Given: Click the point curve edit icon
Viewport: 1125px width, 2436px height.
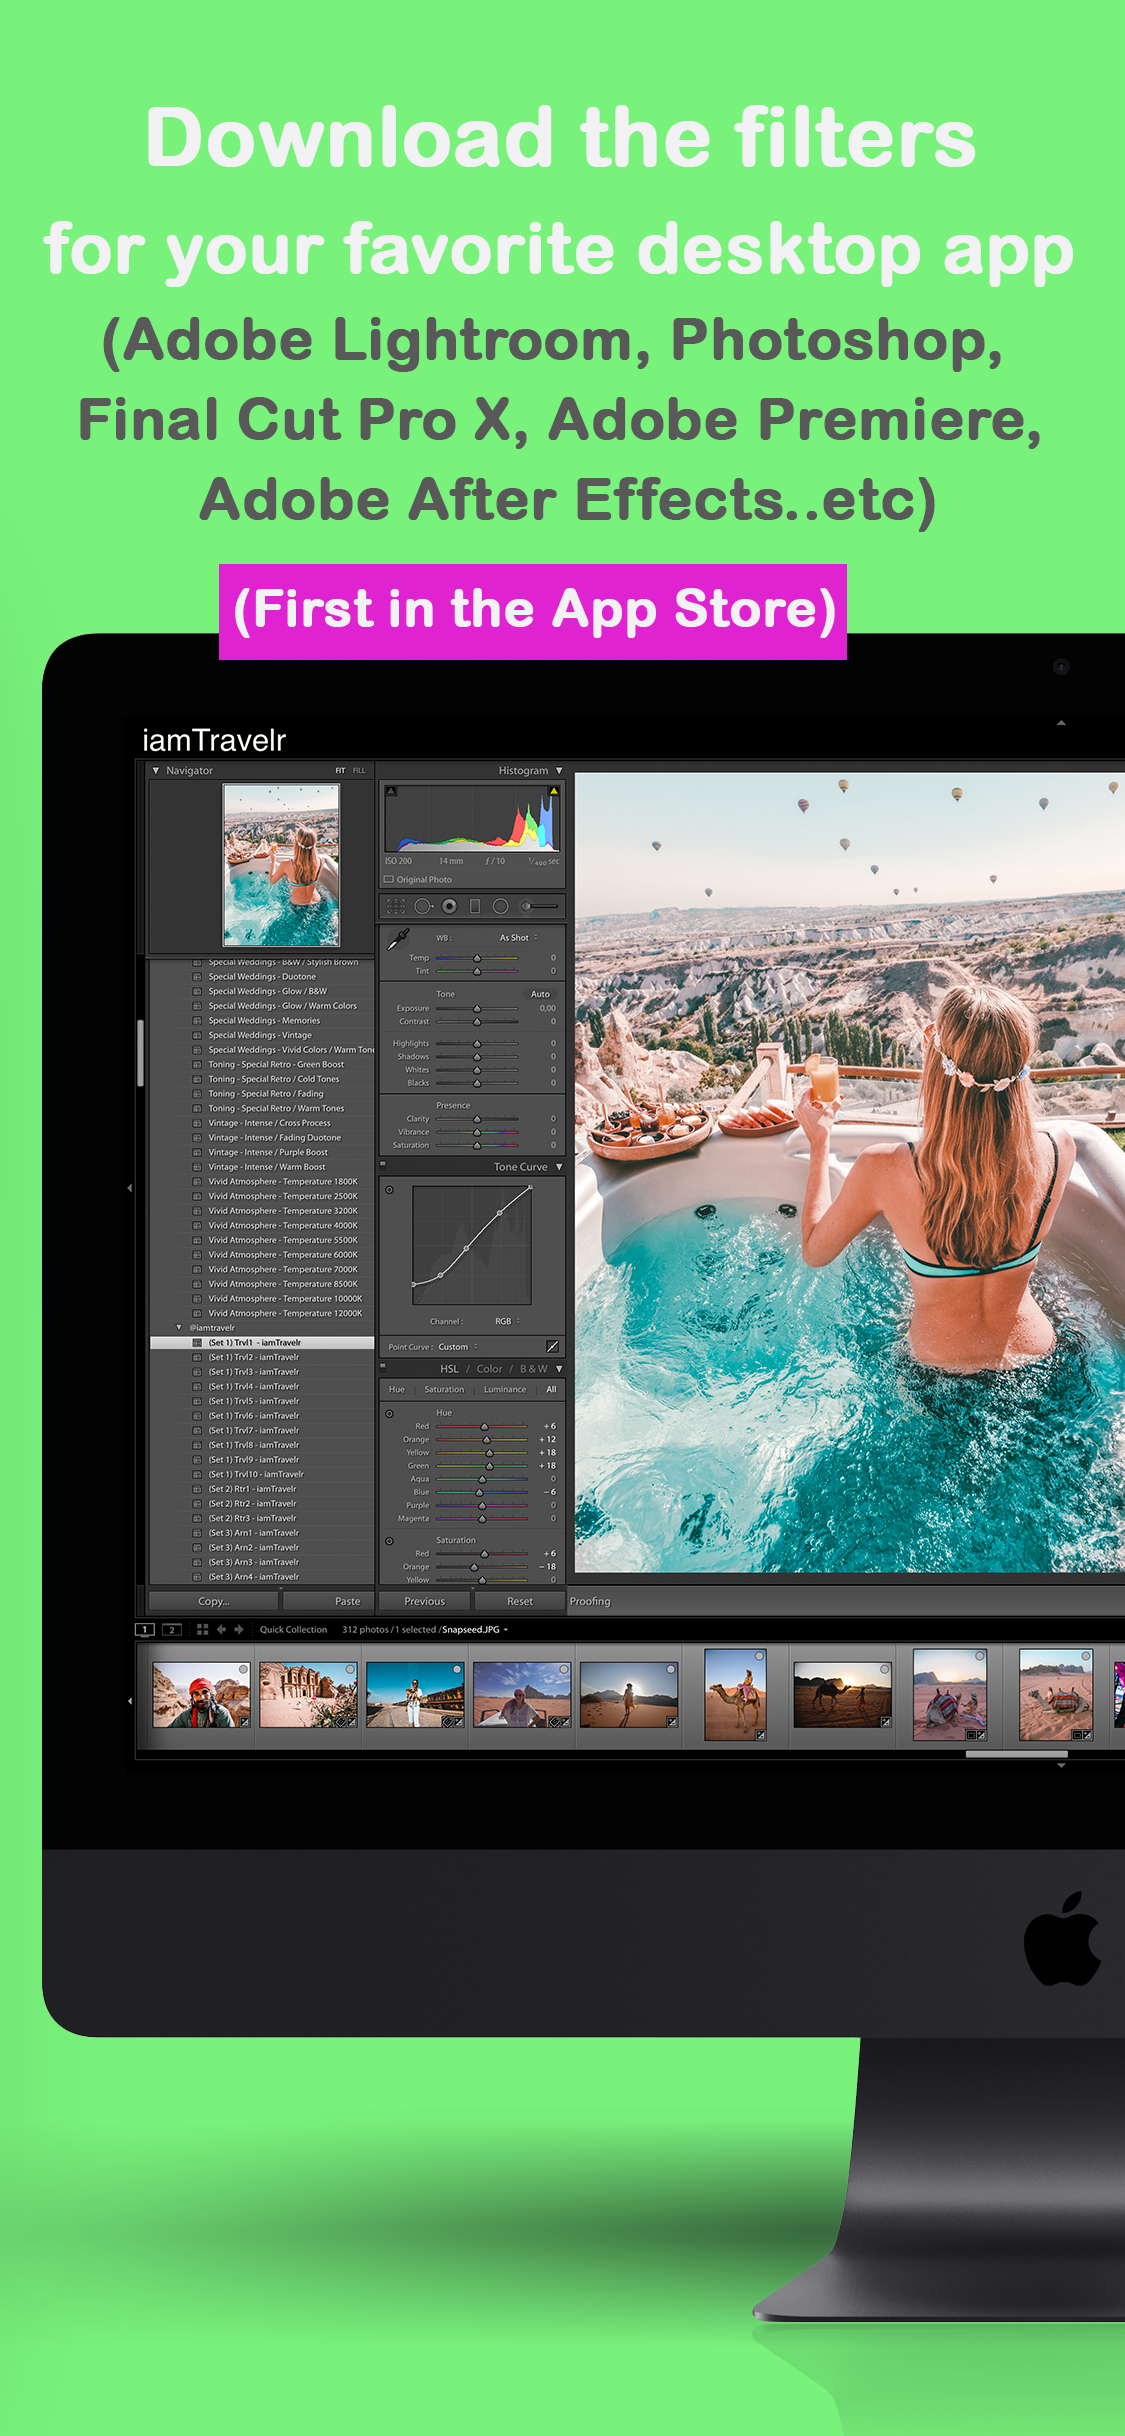Looking at the screenshot, I should pos(552,1346).
